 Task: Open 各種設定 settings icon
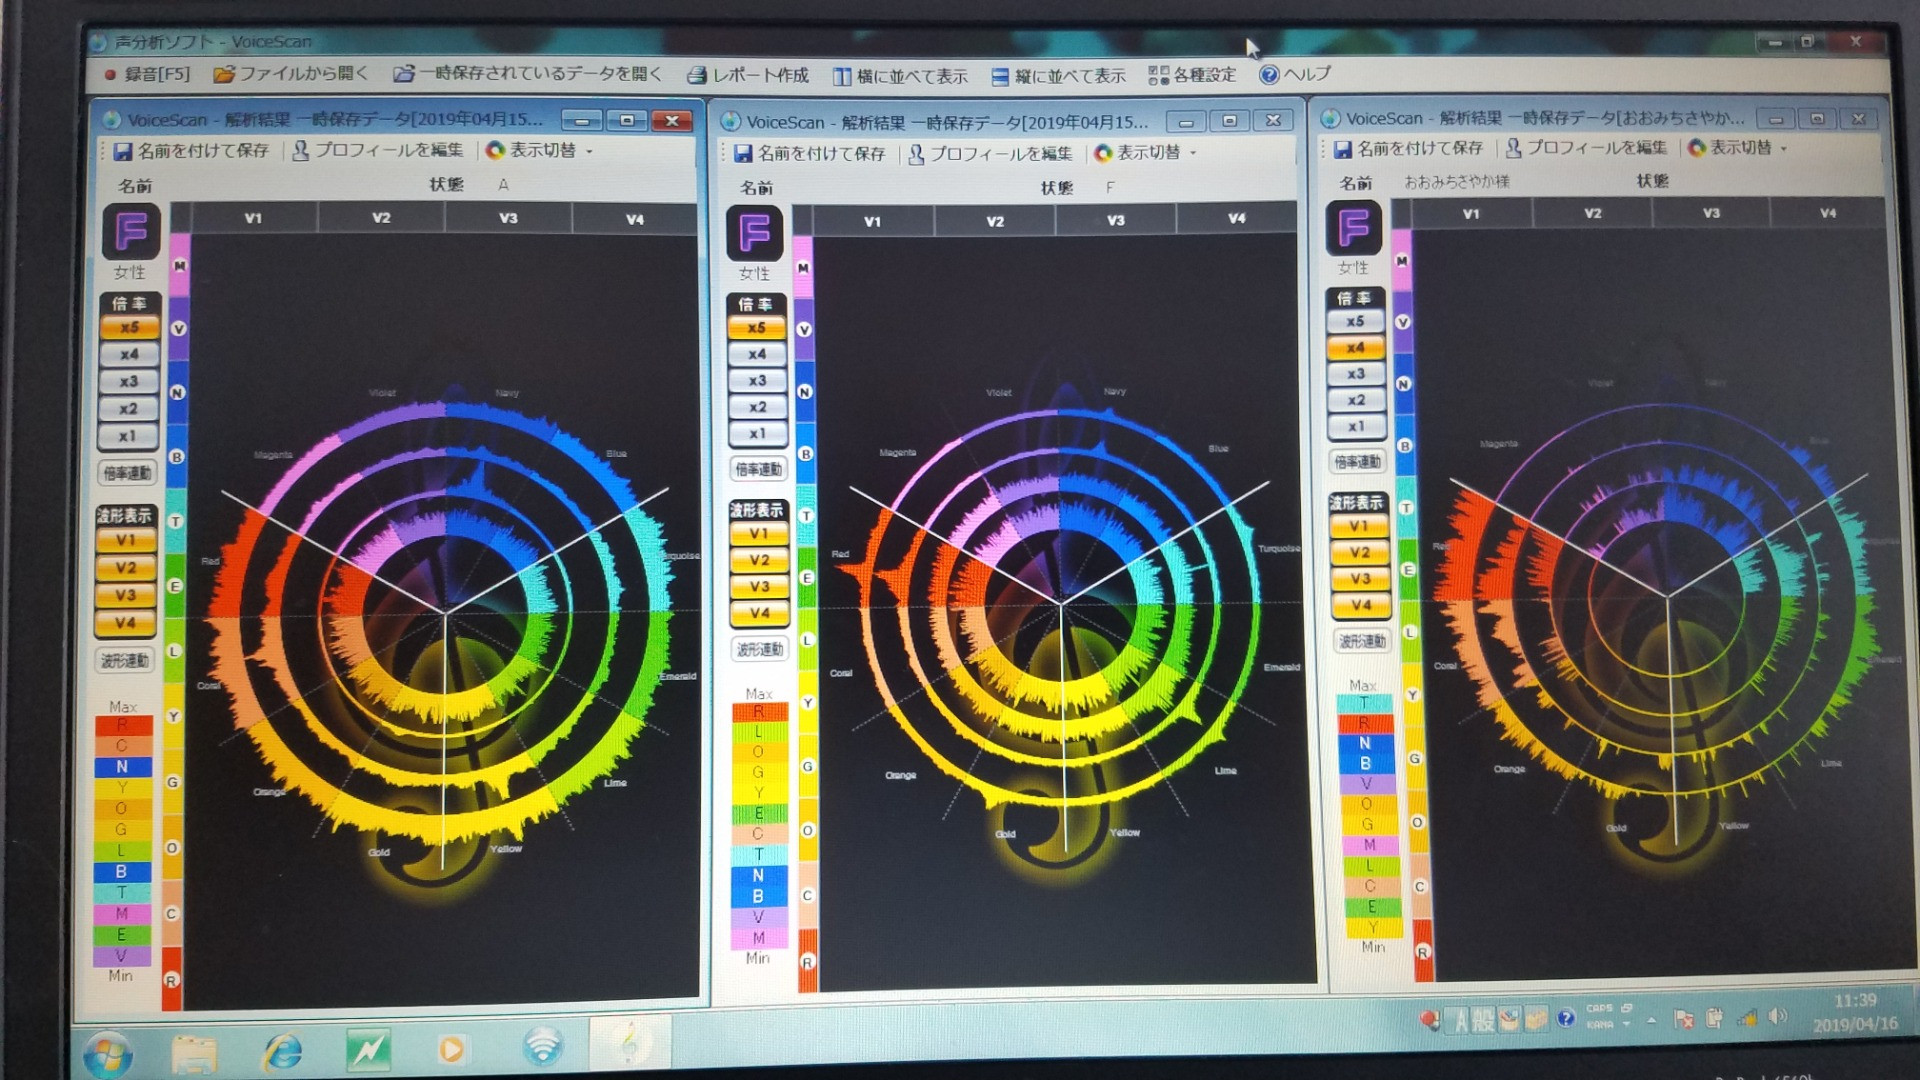pyautogui.click(x=1158, y=75)
